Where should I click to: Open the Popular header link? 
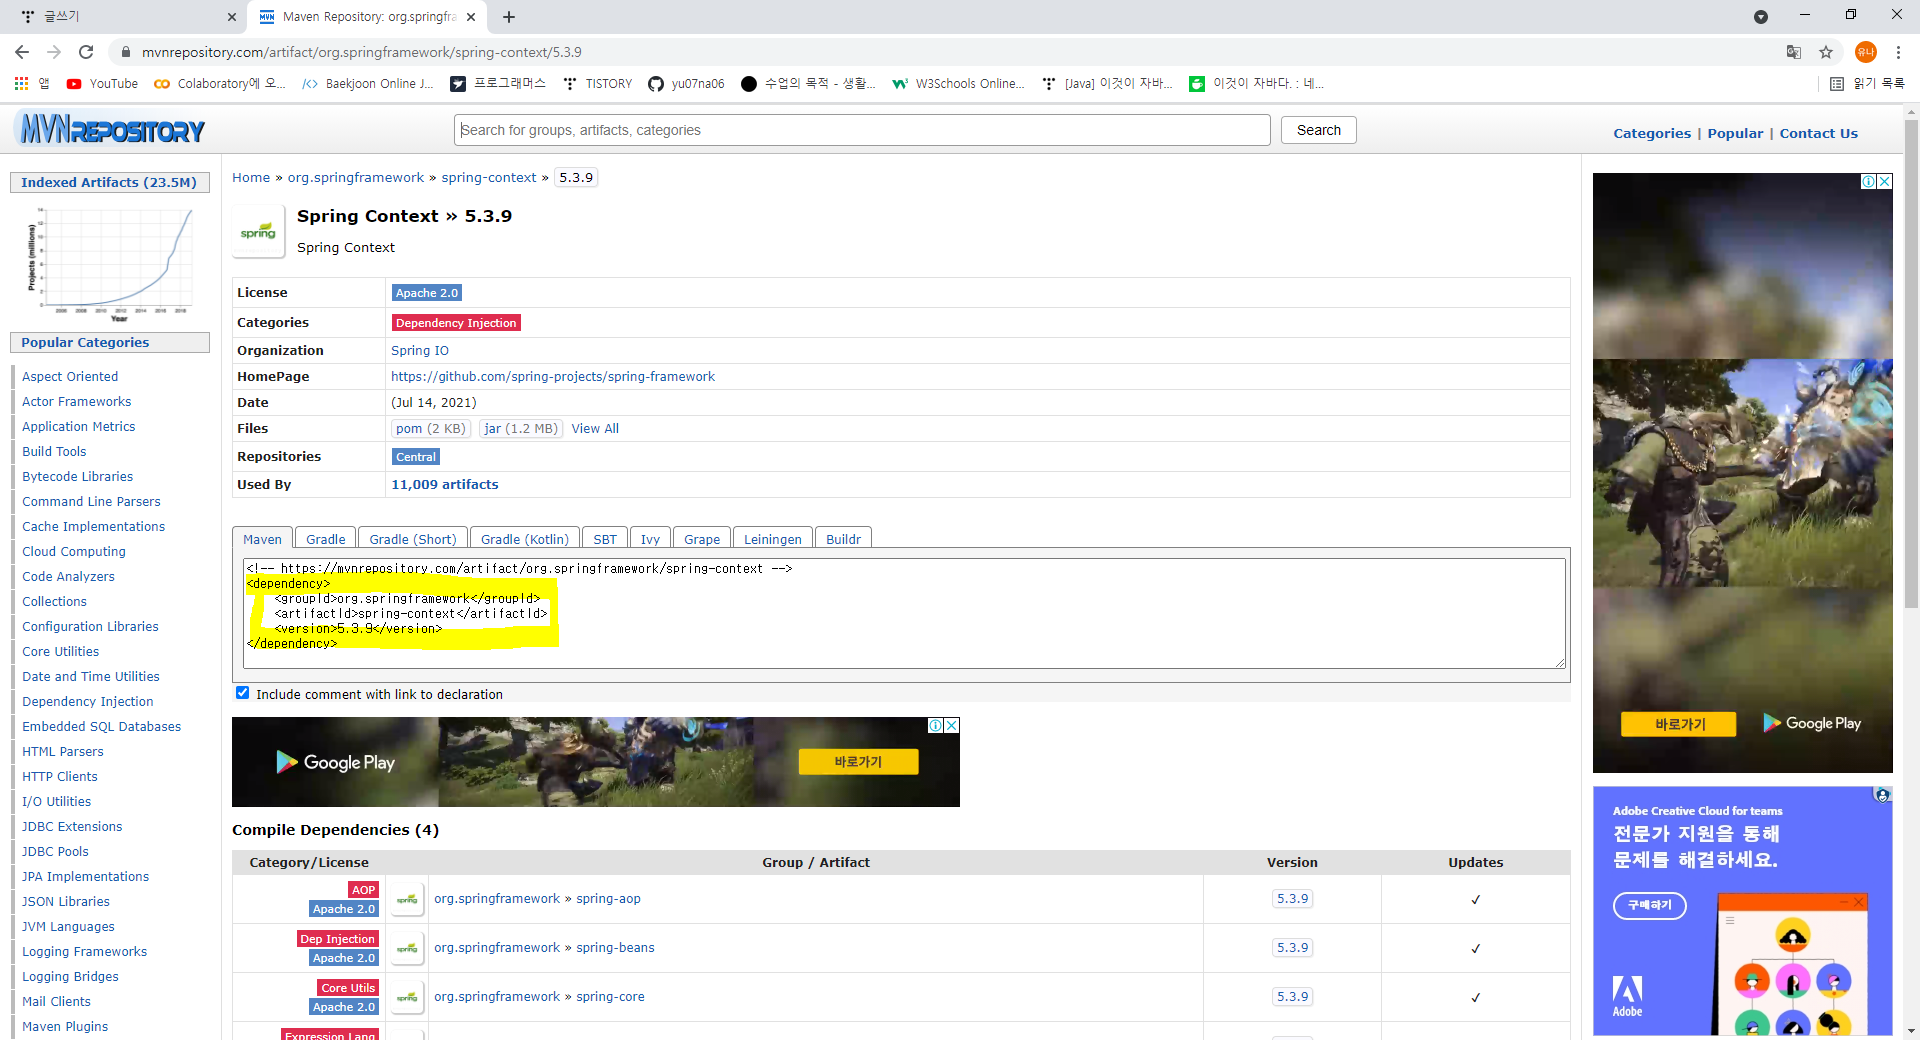click(1735, 133)
